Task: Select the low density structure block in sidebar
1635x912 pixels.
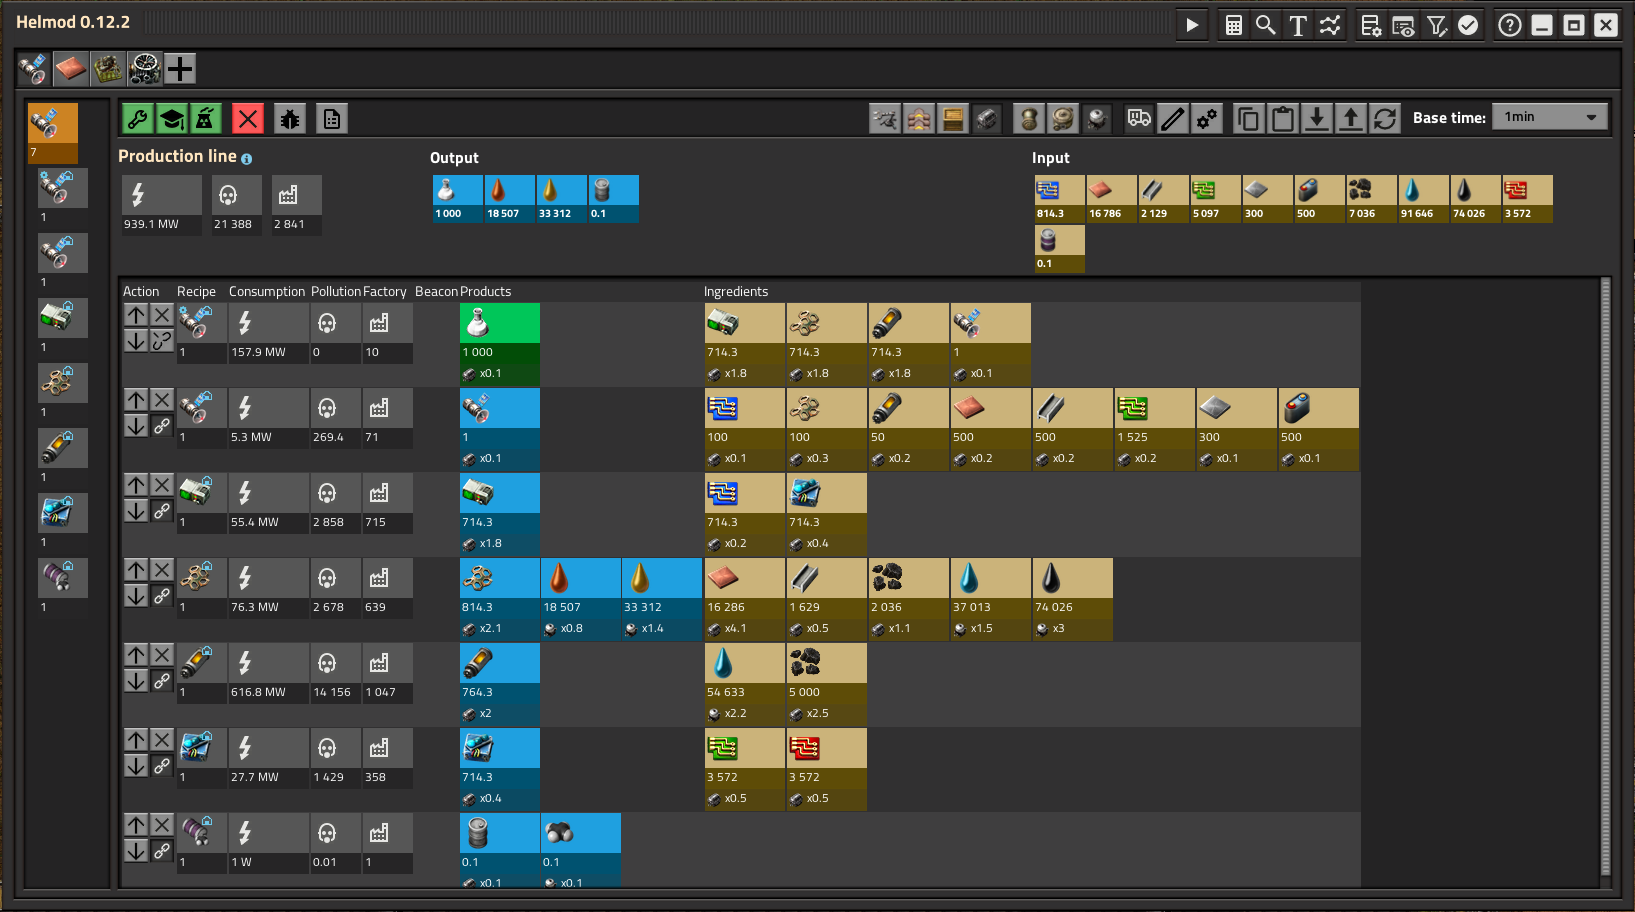Action: 63,383
